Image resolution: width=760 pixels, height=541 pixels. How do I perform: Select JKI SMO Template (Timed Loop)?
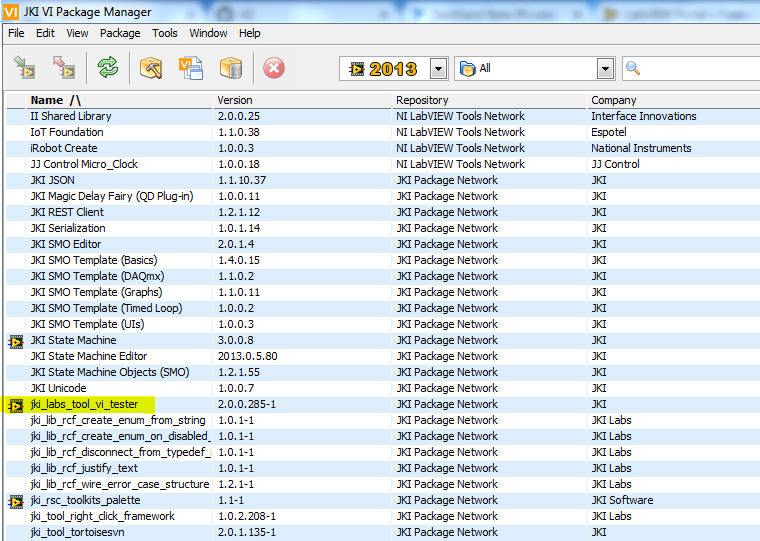[107, 308]
